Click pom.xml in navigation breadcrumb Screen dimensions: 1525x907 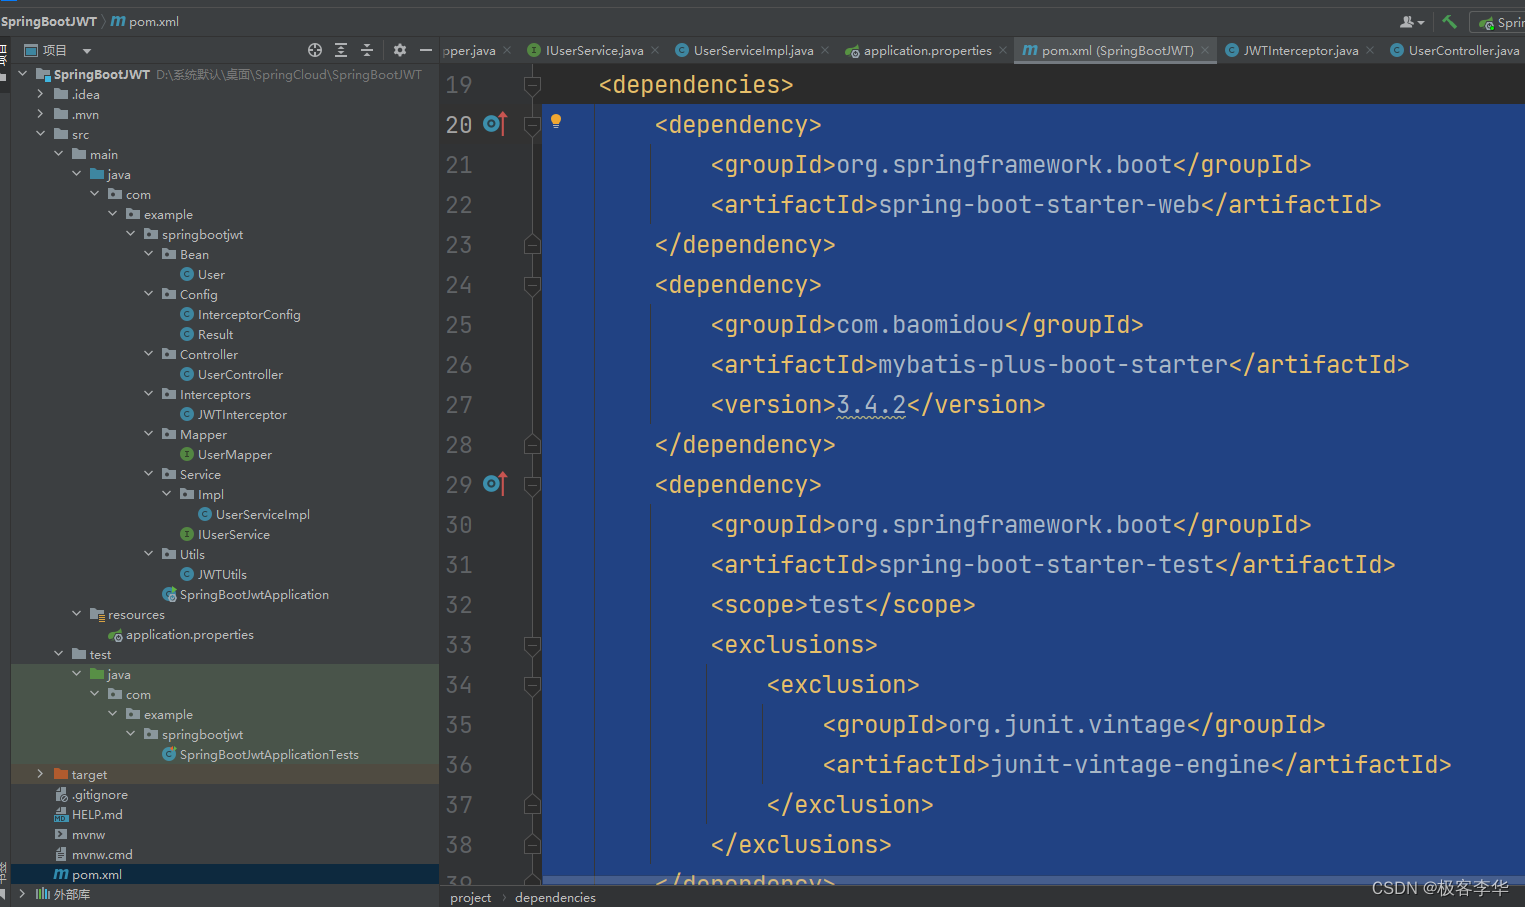click(x=145, y=21)
